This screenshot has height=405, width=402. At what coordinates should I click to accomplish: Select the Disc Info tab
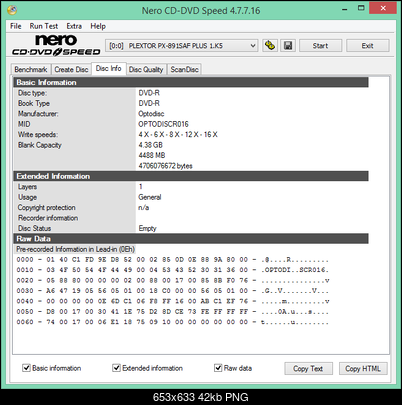coord(109,69)
